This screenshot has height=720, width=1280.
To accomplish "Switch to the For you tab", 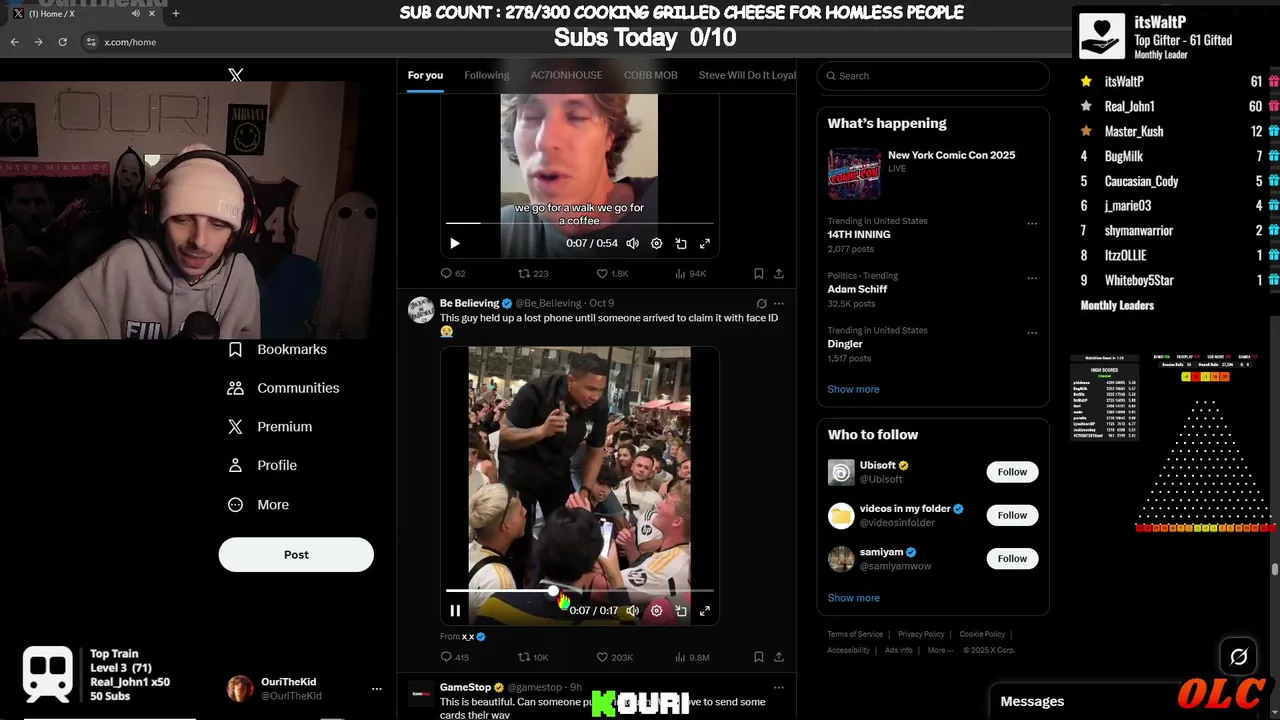I will [x=425, y=75].
